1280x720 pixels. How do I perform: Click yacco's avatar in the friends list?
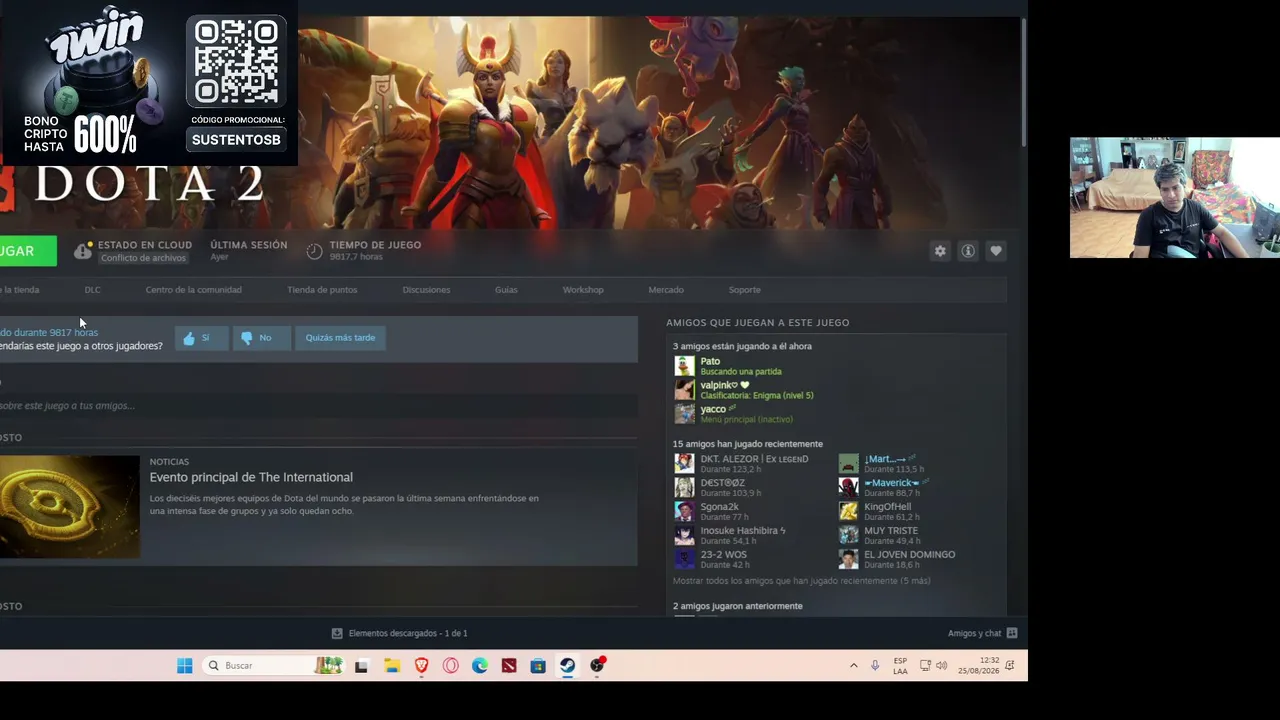pyautogui.click(x=684, y=414)
